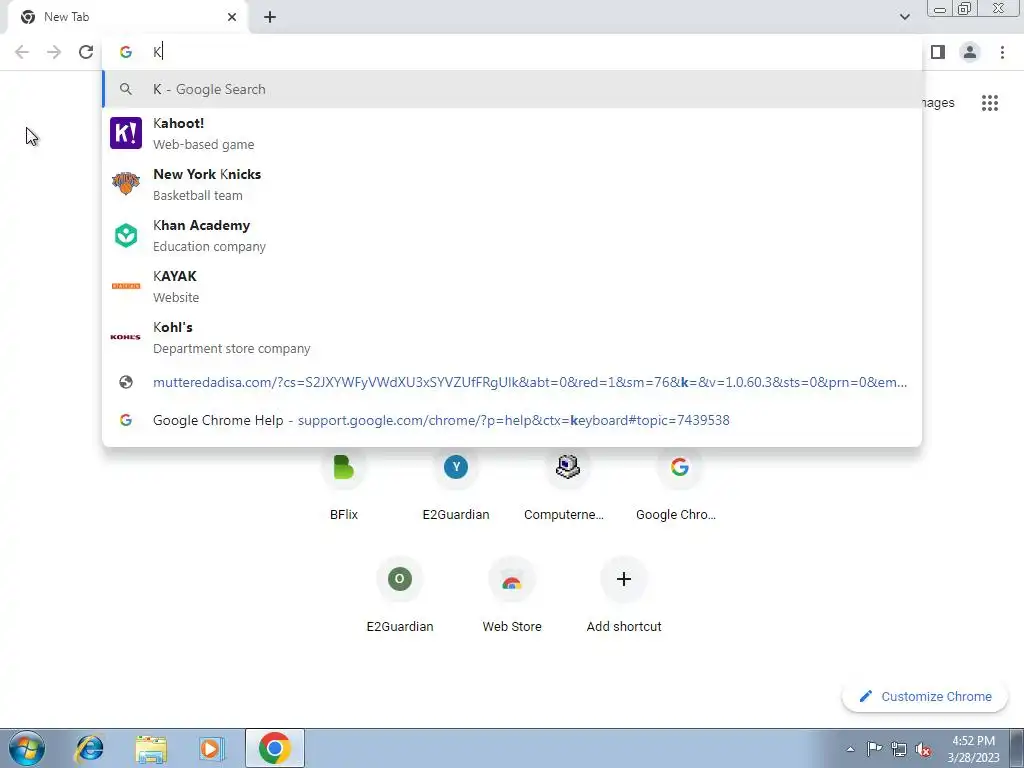Open the Windows Start orb
Screen dimensions: 1024x768
pyautogui.click(x=27, y=748)
